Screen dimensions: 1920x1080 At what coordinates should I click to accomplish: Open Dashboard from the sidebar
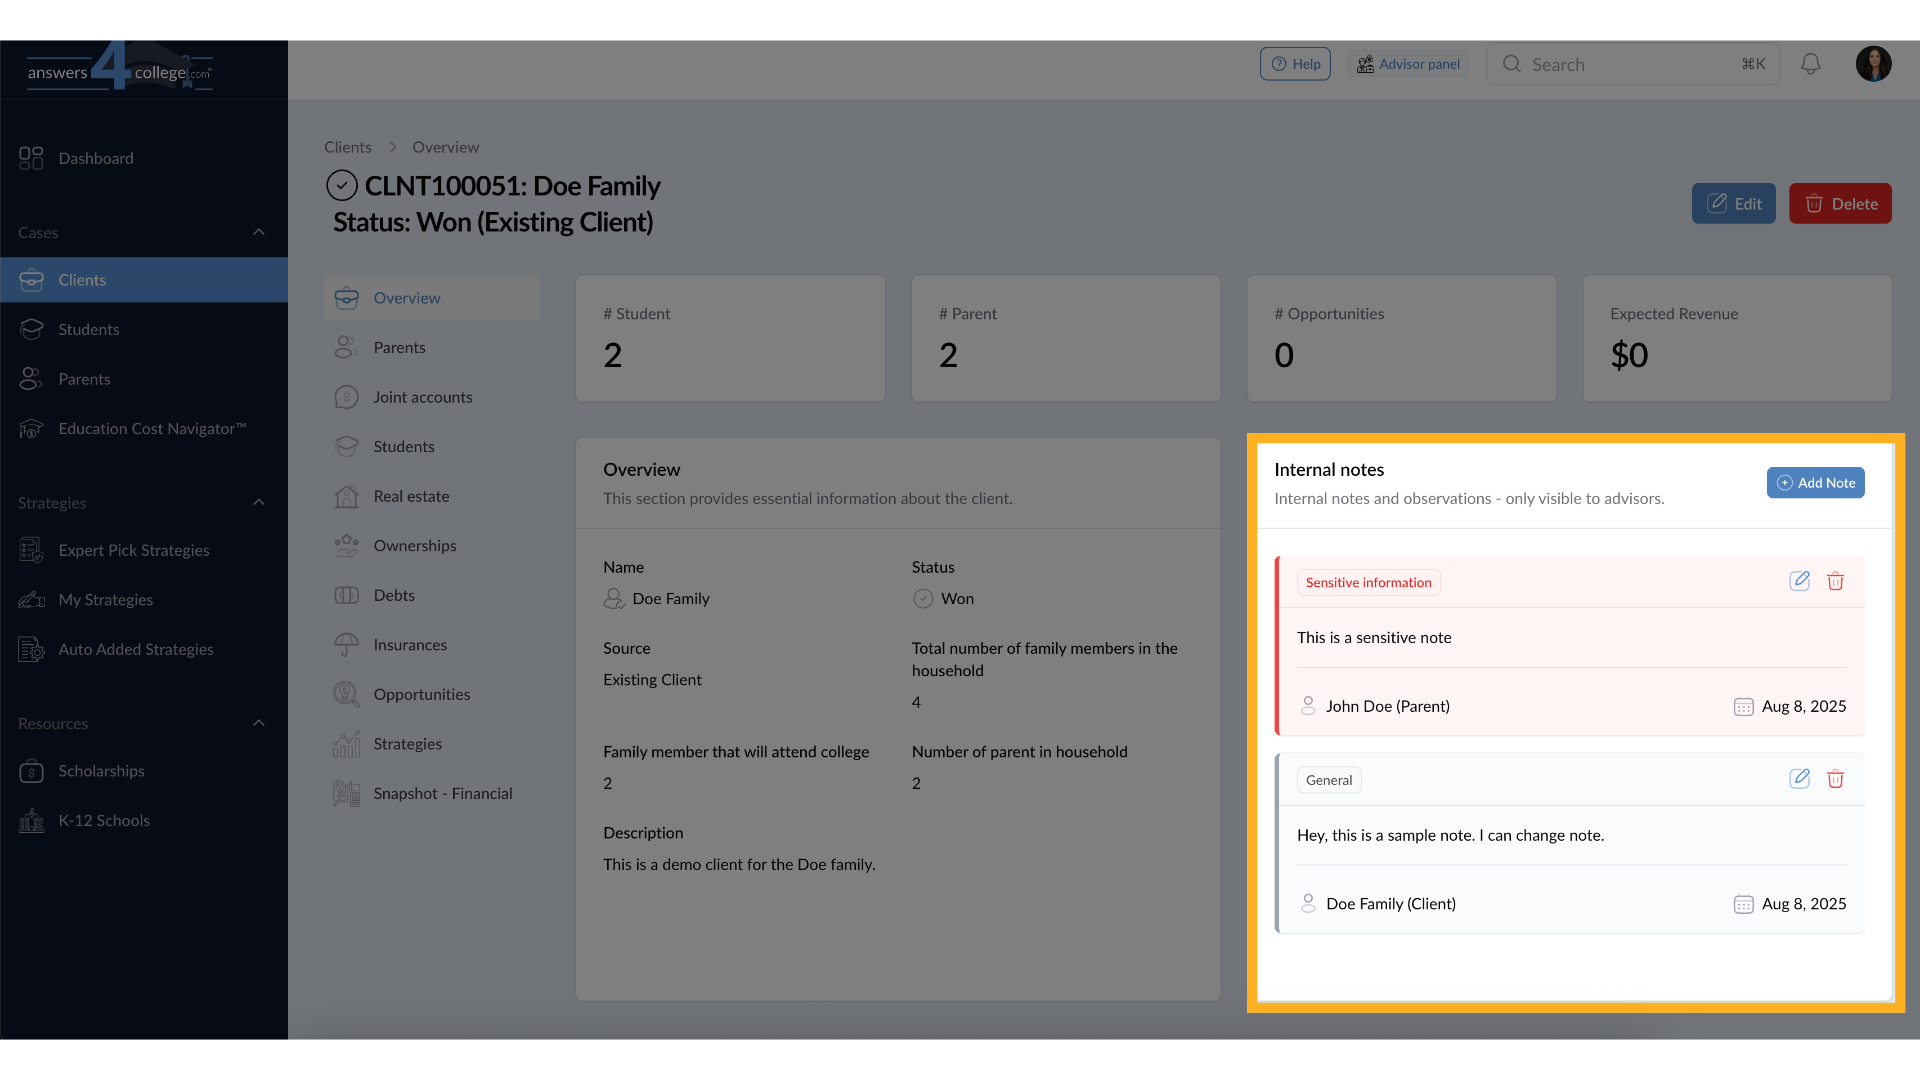pyautogui.click(x=95, y=158)
